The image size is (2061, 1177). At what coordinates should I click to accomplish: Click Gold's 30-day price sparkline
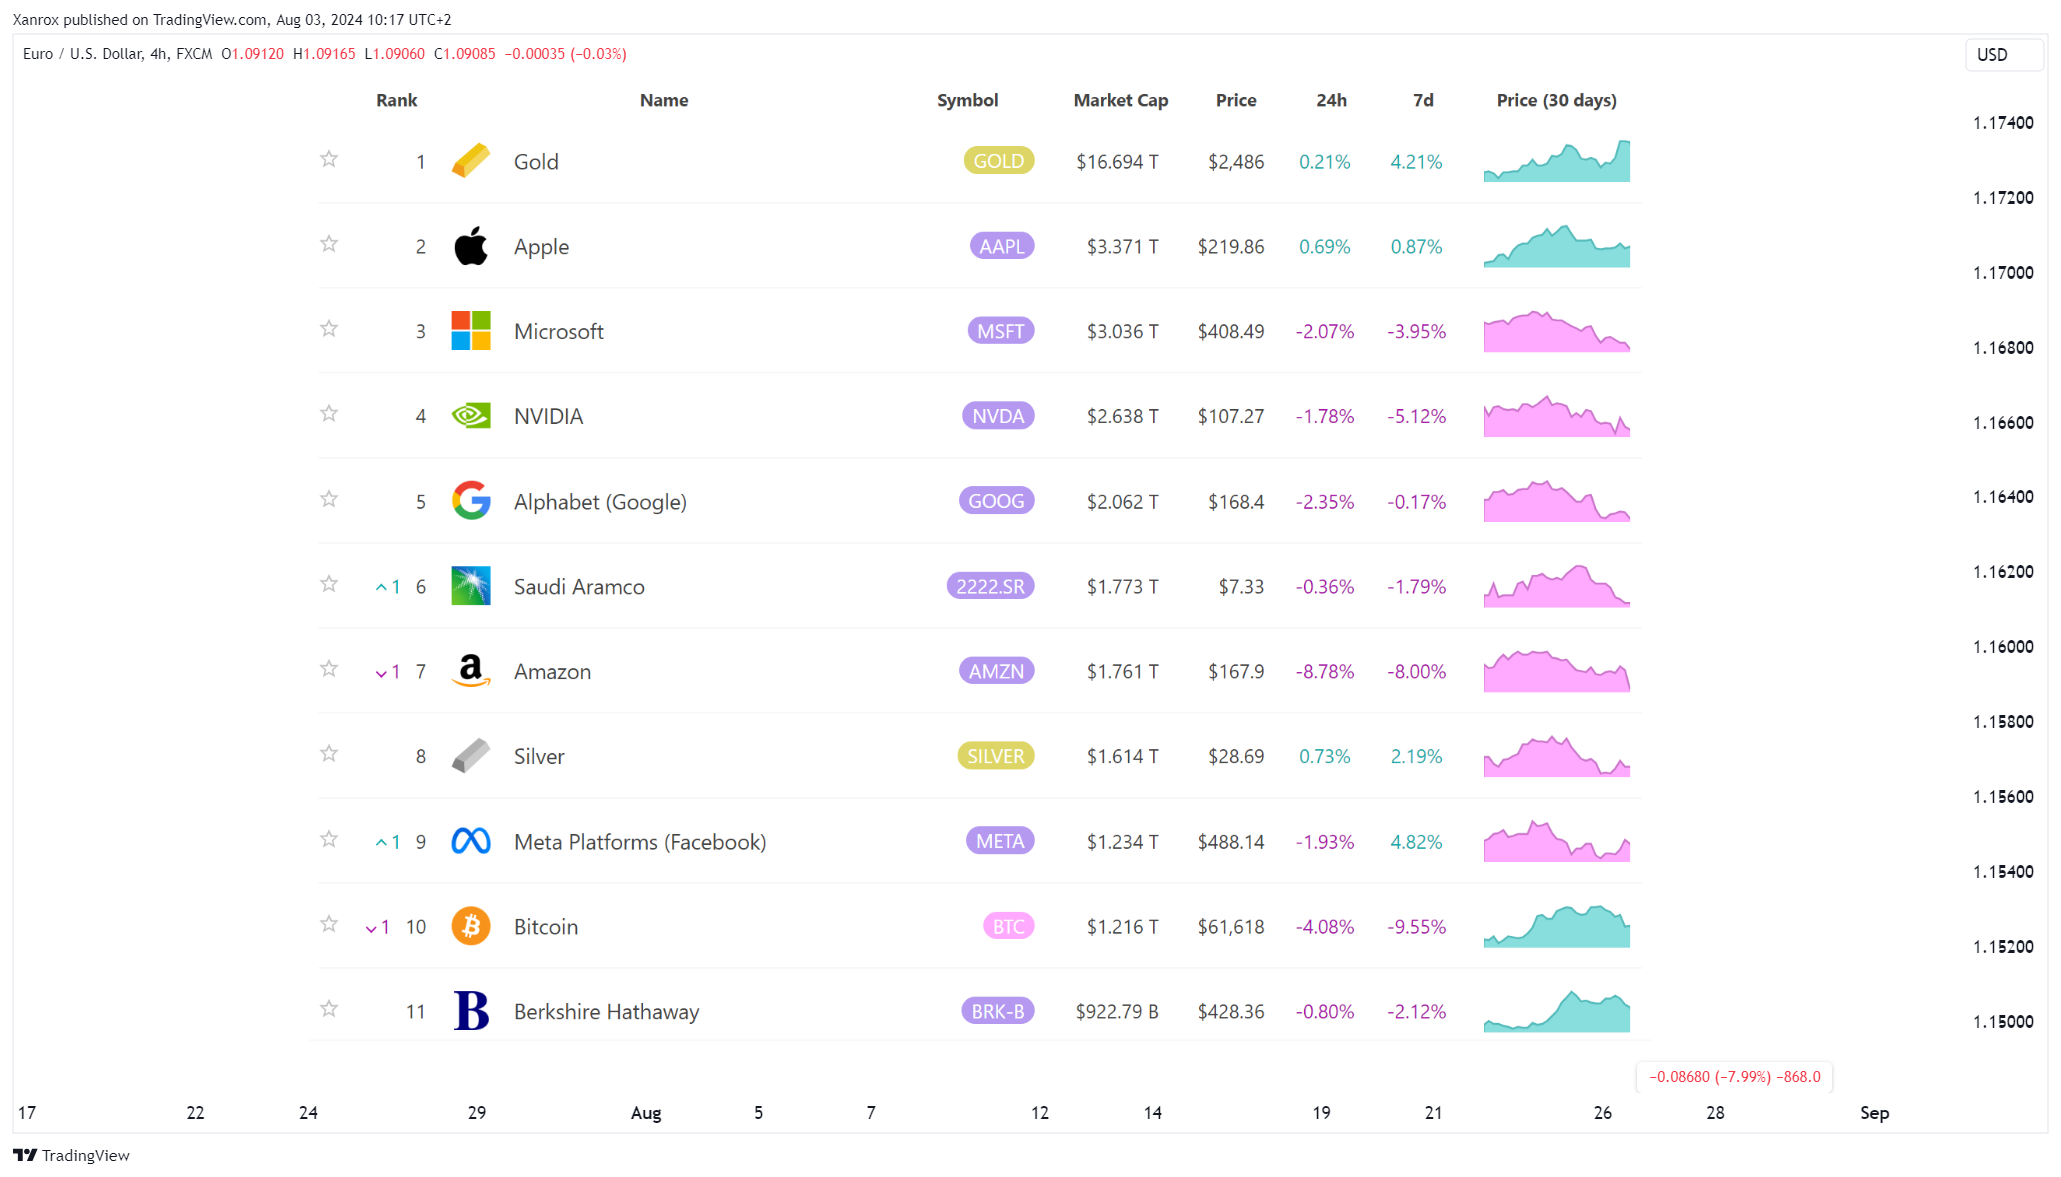[1557, 161]
